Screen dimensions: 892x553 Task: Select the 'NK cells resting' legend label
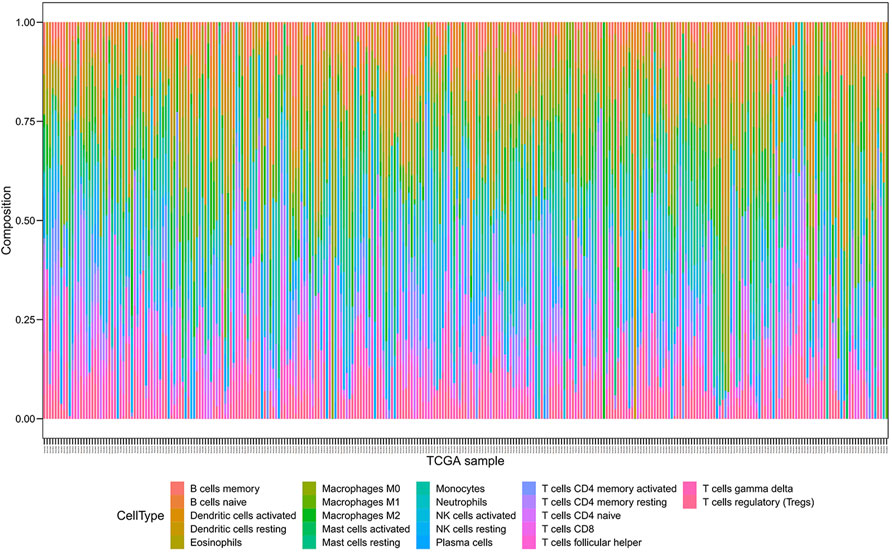[471, 529]
